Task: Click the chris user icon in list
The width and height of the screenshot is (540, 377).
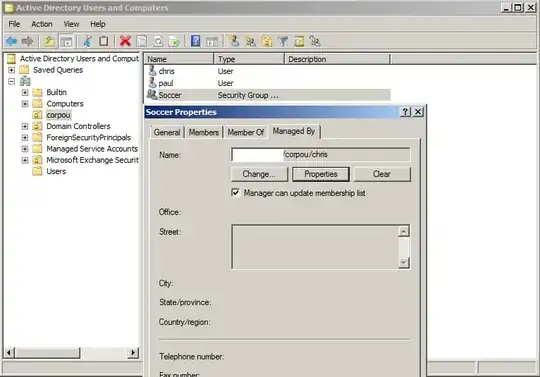Action: coord(152,71)
